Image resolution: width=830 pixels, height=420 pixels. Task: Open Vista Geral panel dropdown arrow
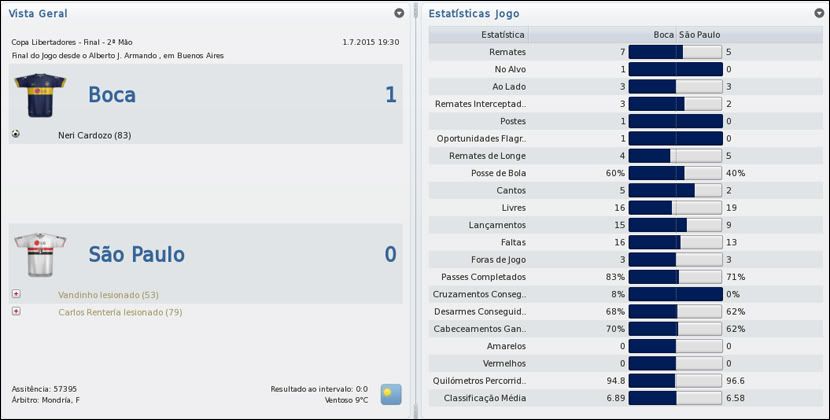coord(399,13)
